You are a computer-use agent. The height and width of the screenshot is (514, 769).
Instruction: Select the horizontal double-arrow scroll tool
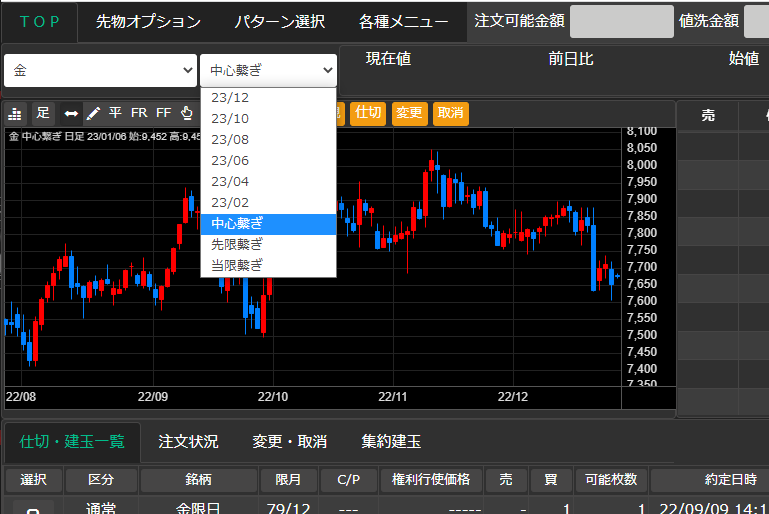[x=70, y=113]
